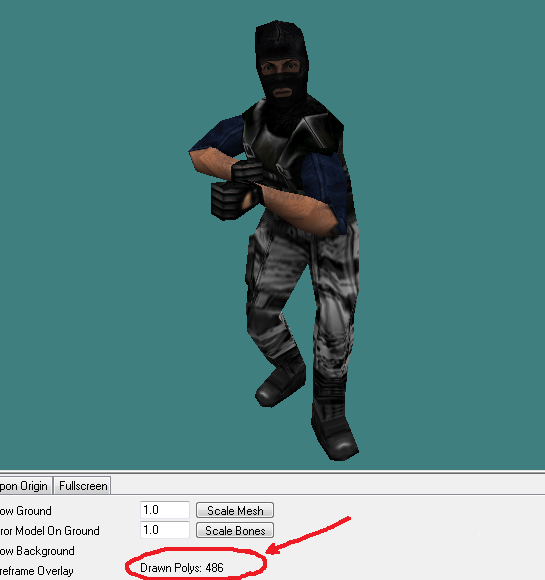Toggle the Show Background option
The height and width of the screenshot is (580, 545).
(37, 551)
